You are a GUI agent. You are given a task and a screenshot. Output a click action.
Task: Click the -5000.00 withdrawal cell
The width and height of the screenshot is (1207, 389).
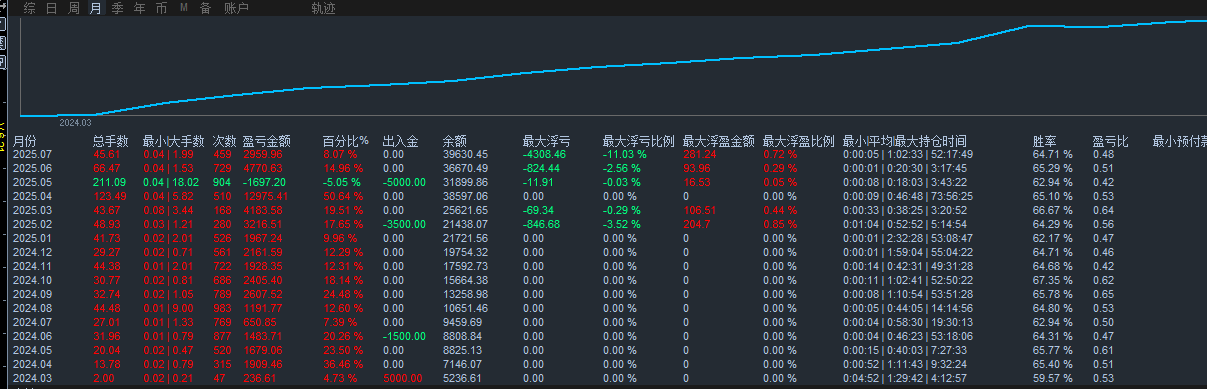[x=405, y=183]
